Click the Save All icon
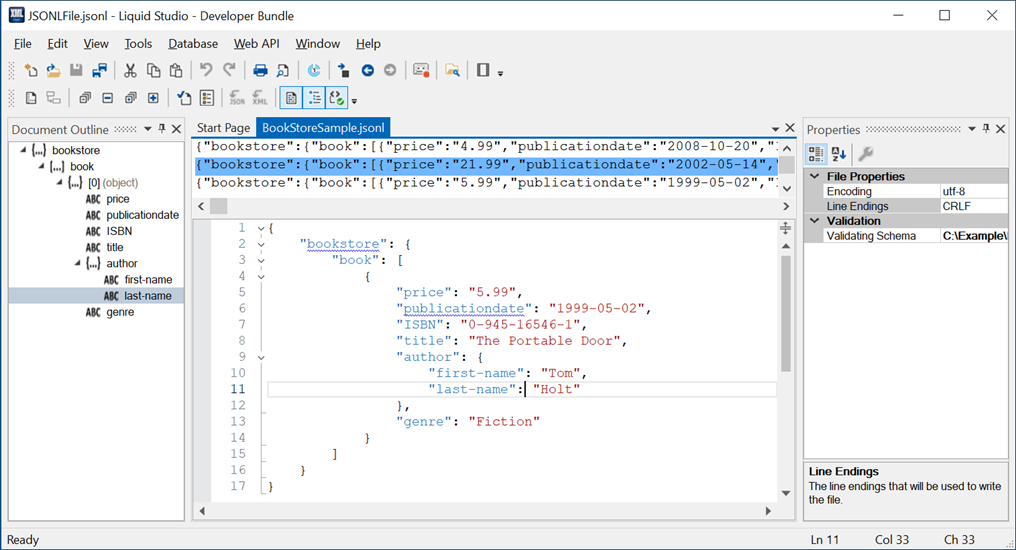The image size is (1016, 550). (99, 70)
